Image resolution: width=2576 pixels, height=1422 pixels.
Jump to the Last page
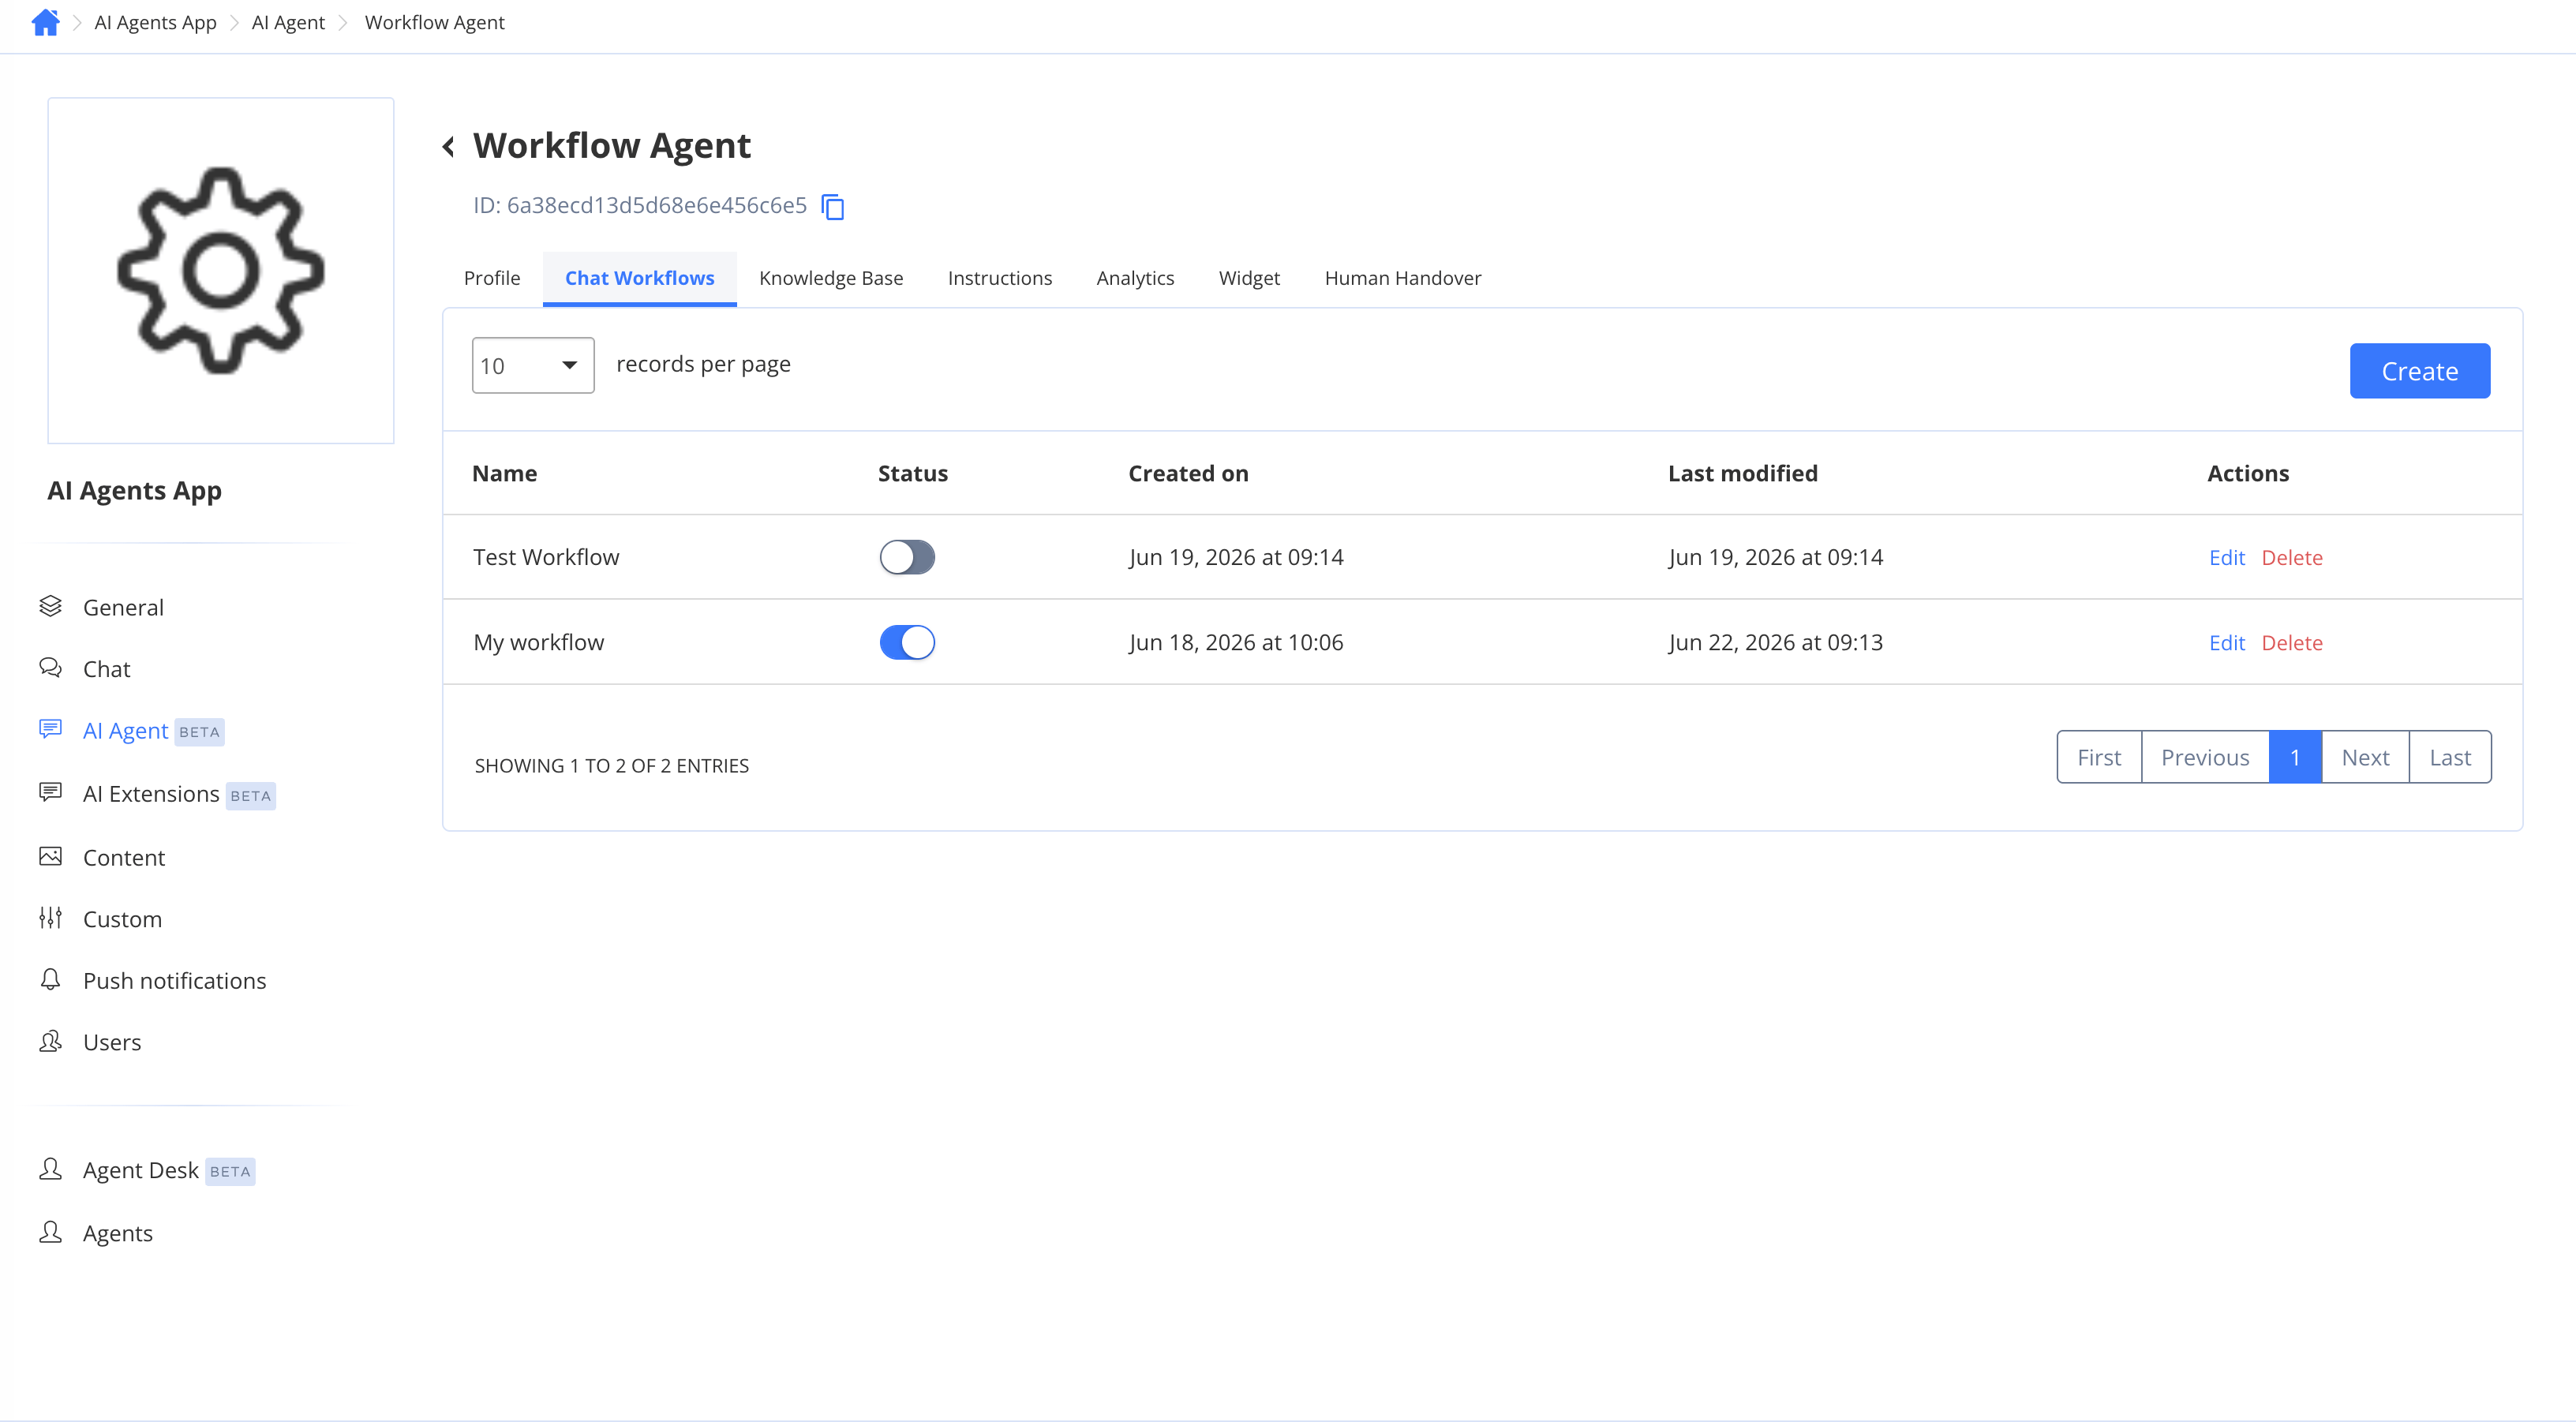(2450, 757)
